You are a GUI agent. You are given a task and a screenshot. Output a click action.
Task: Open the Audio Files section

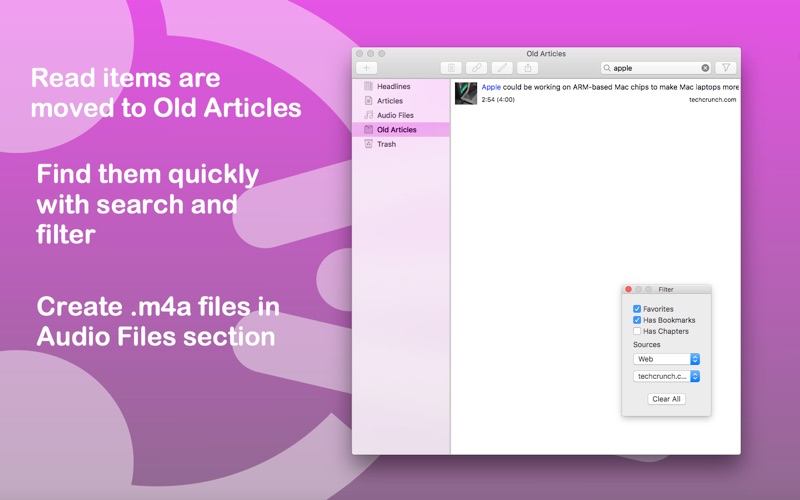click(401, 115)
